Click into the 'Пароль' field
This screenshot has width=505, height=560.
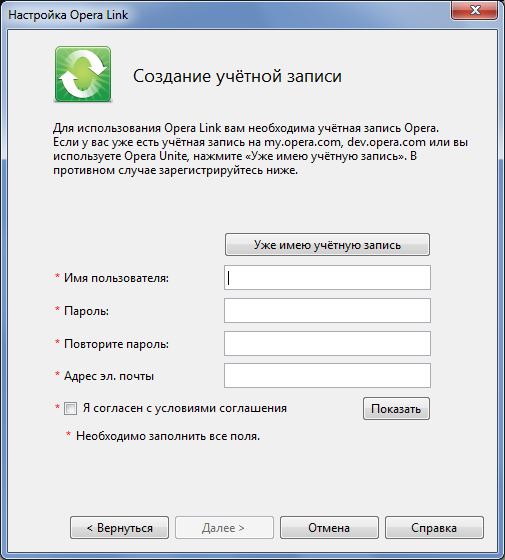click(327, 310)
